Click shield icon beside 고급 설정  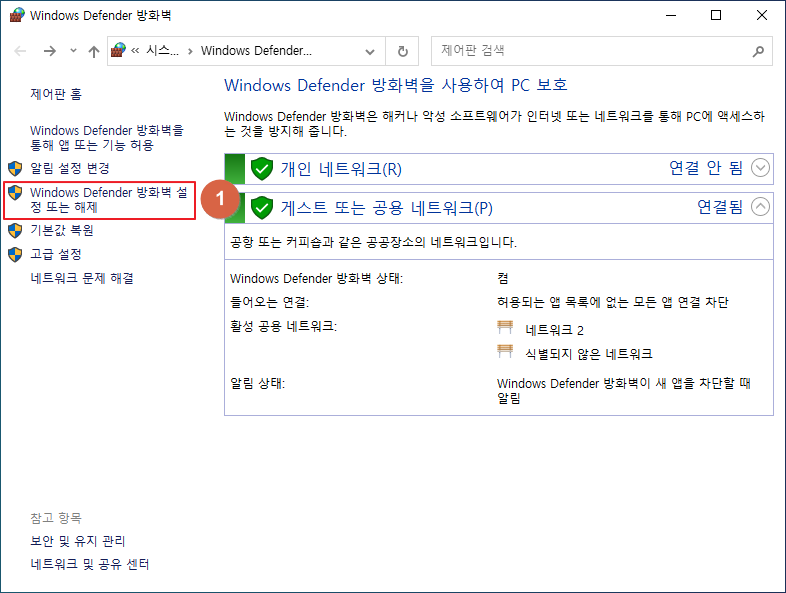[x=15, y=255]
